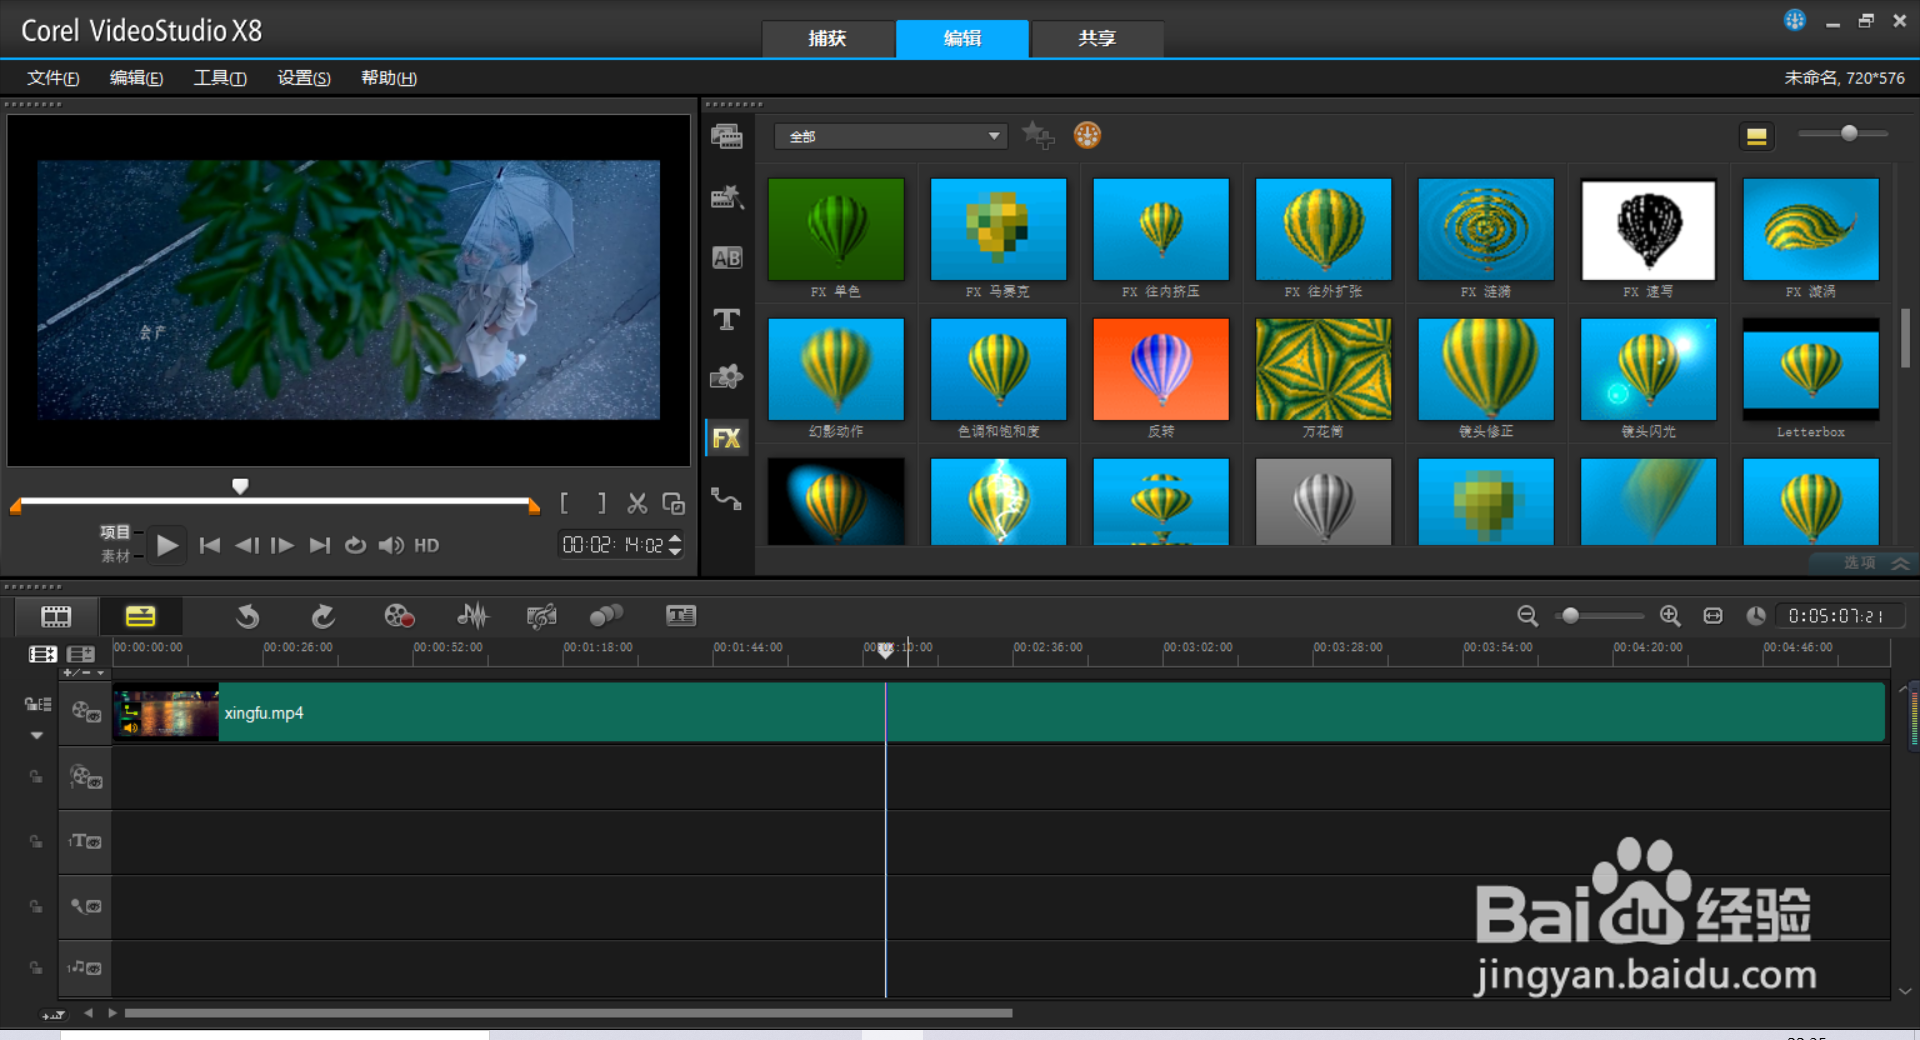Screen dimensions: 1920x1040
Task: Toggle music track lock icon
Action: (36, 968)
